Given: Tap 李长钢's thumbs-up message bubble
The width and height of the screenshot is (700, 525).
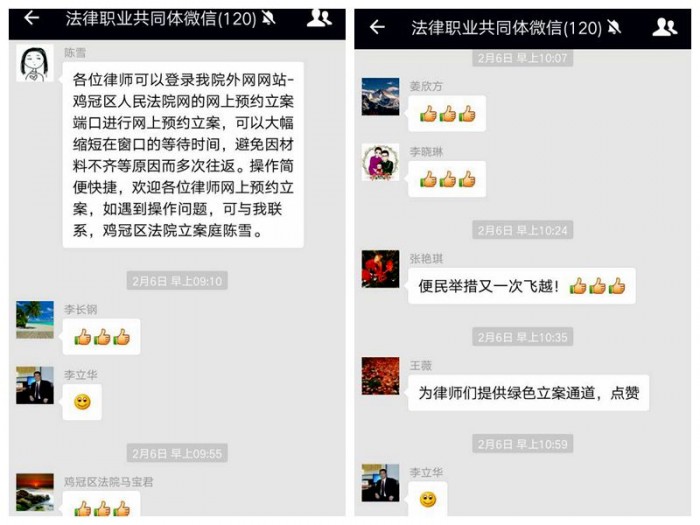Looking at the screenshot, I should pos(101,337).
